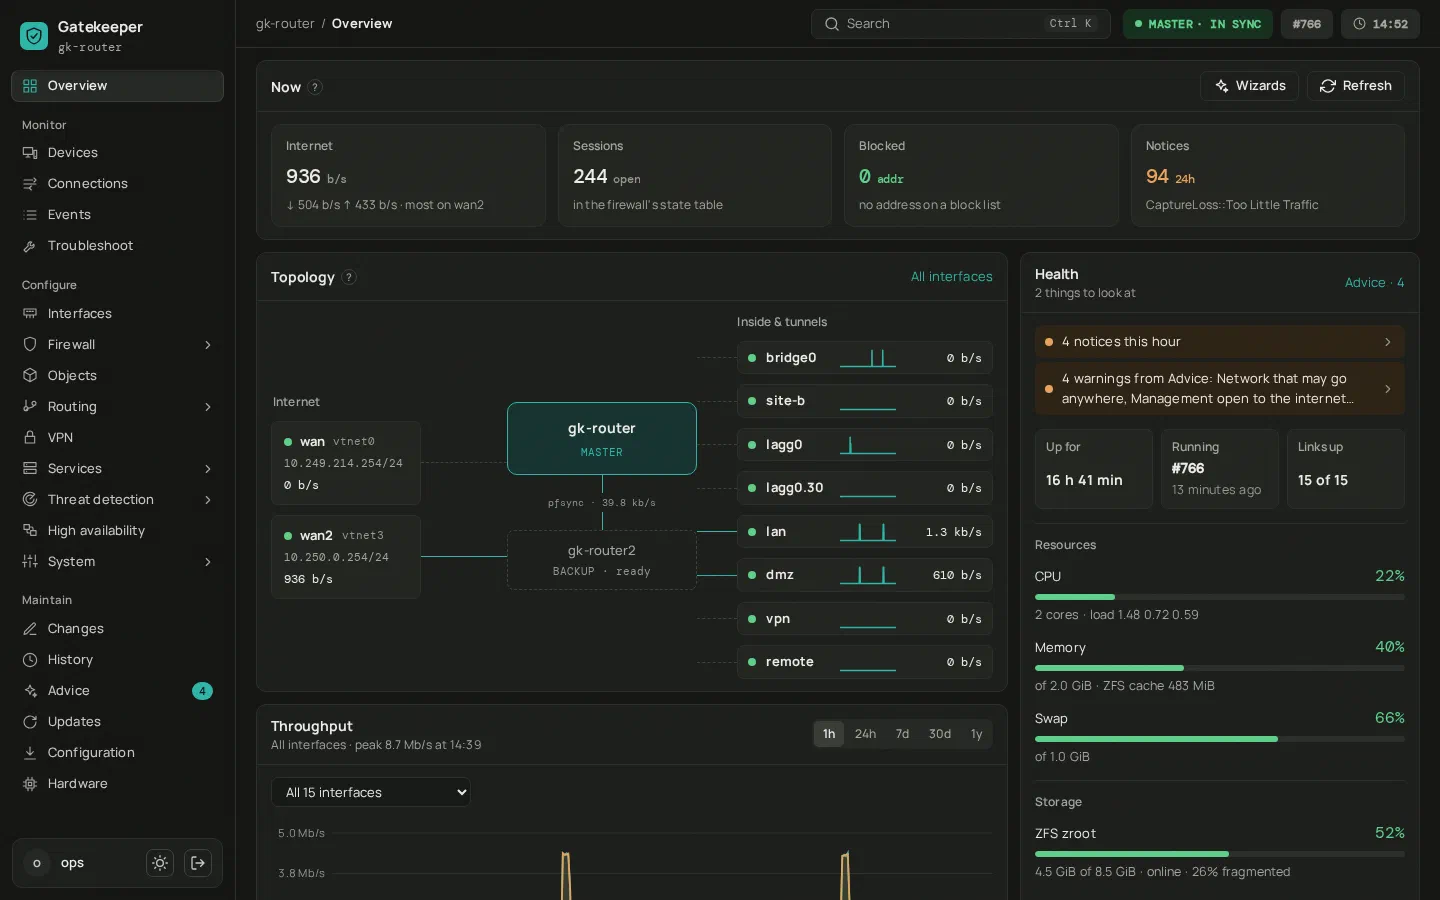Expand the Routing menu section
The height and width of the screenshot is (900, 1440).
208,407
